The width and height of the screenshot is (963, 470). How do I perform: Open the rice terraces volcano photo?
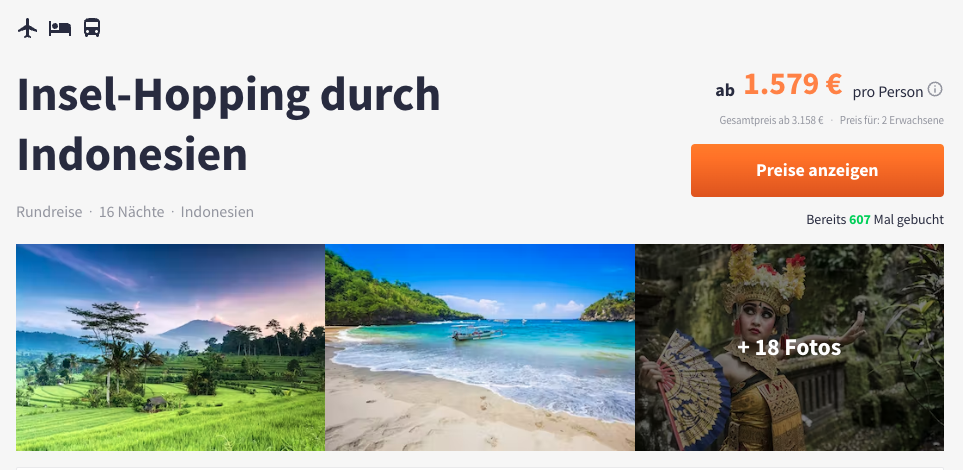coord(170,347)
